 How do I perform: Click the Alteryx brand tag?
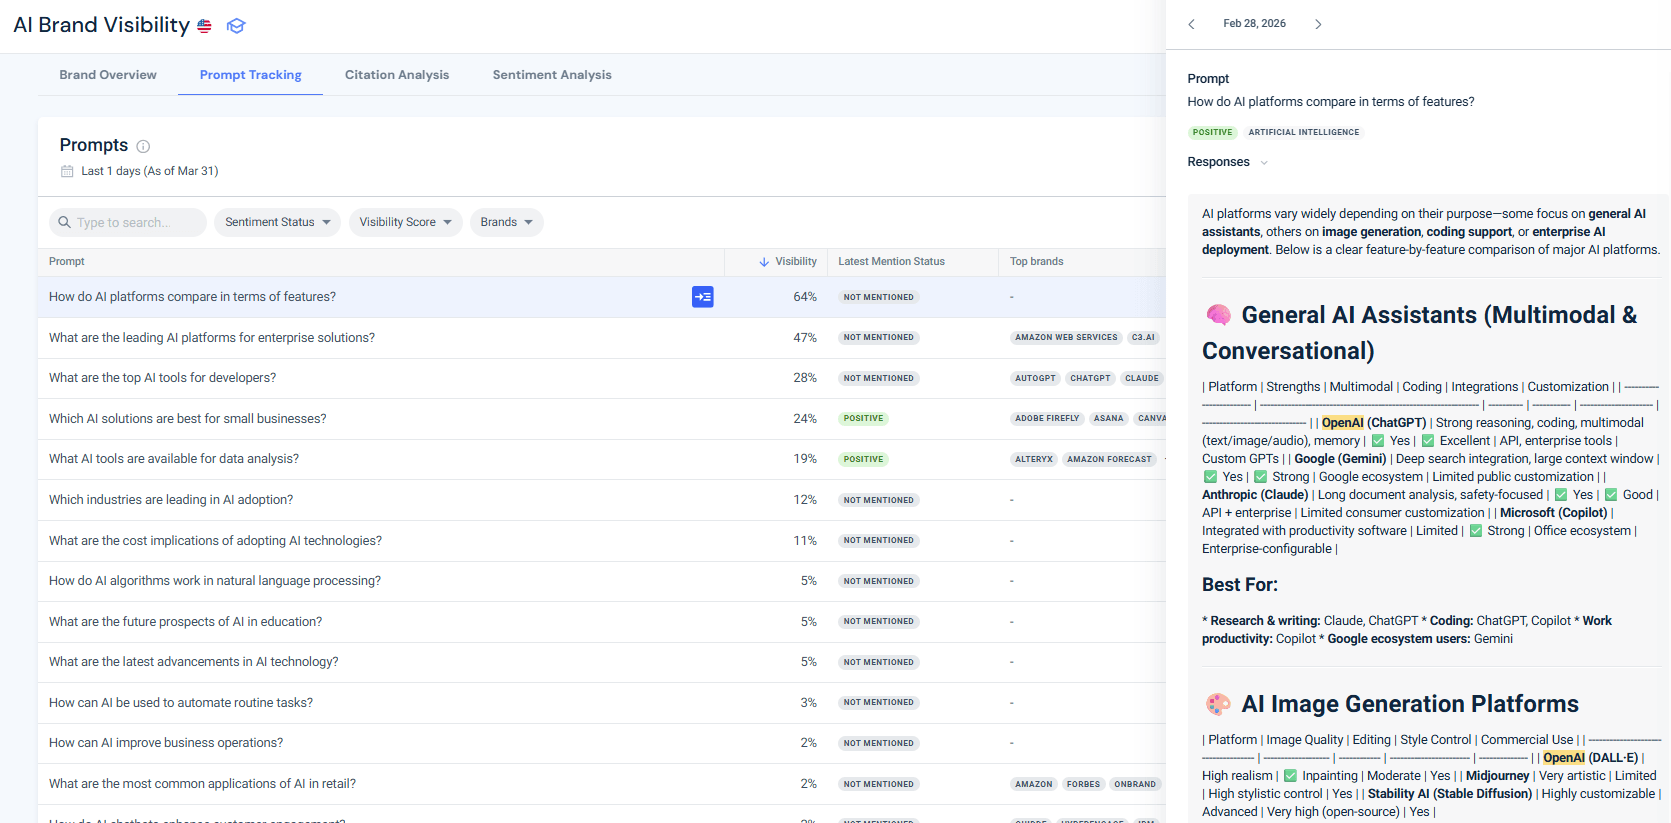1034,460
